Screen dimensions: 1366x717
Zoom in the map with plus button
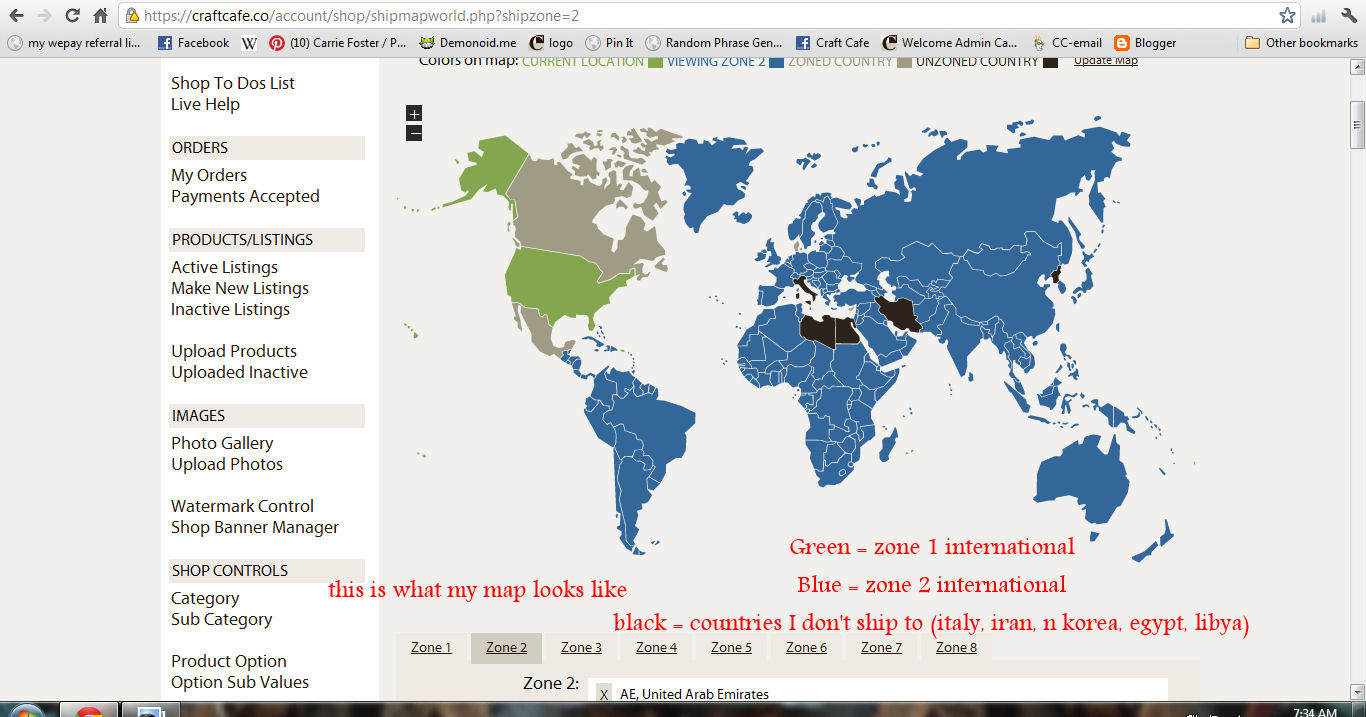pyautogui.click(x=414, y=114)
